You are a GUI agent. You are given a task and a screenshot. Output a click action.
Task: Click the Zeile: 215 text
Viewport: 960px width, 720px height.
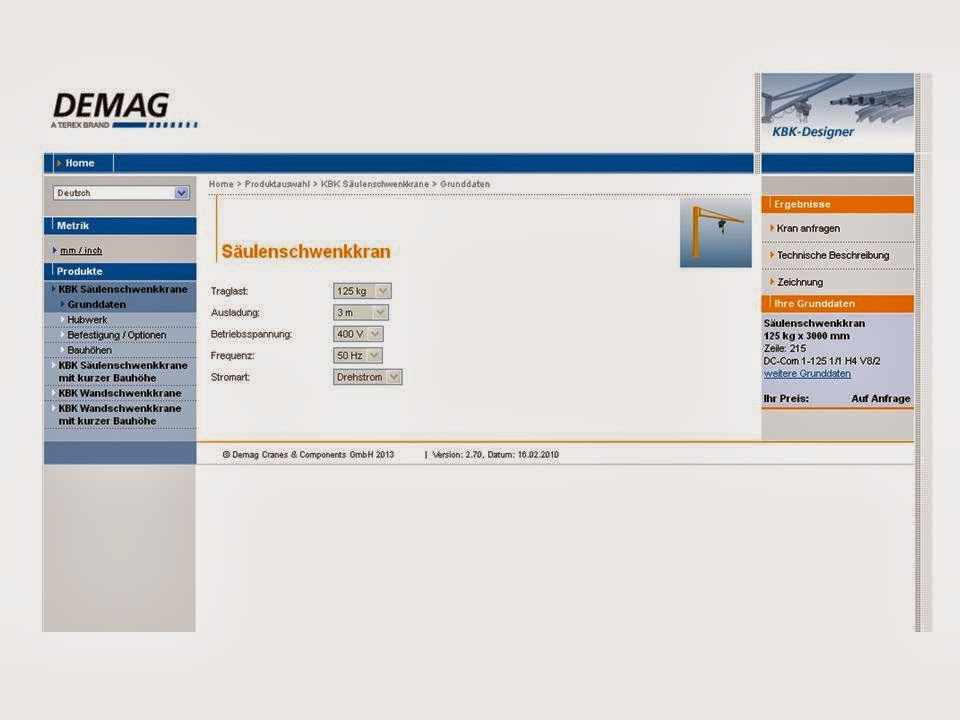(784, 348)
